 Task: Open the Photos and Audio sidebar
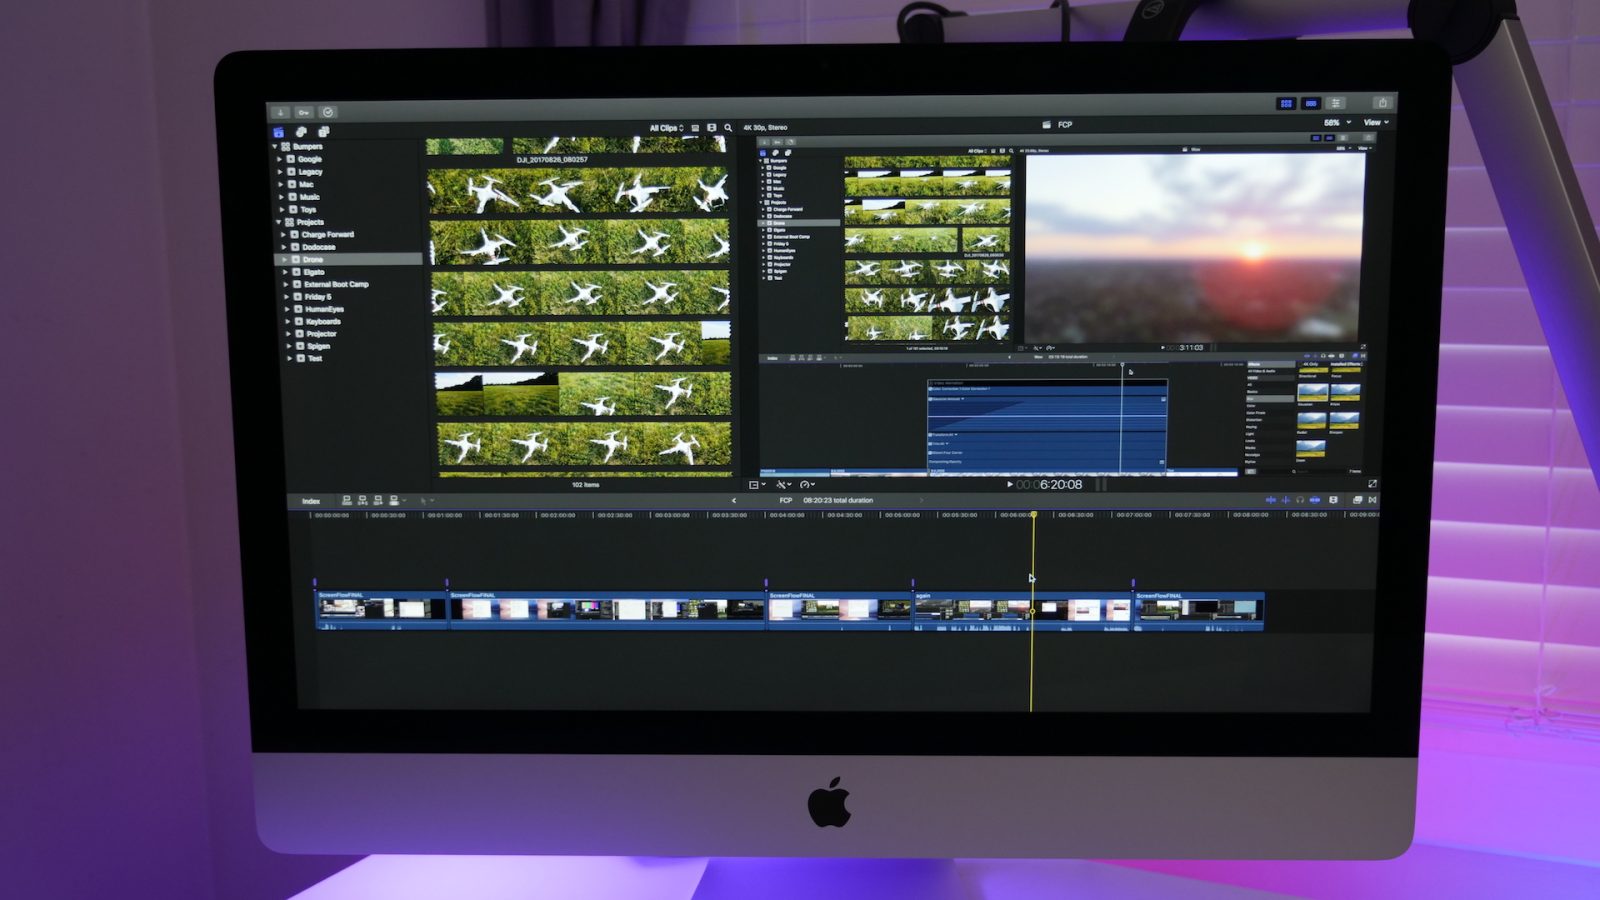pyautogui.click(x=301, y=132)
